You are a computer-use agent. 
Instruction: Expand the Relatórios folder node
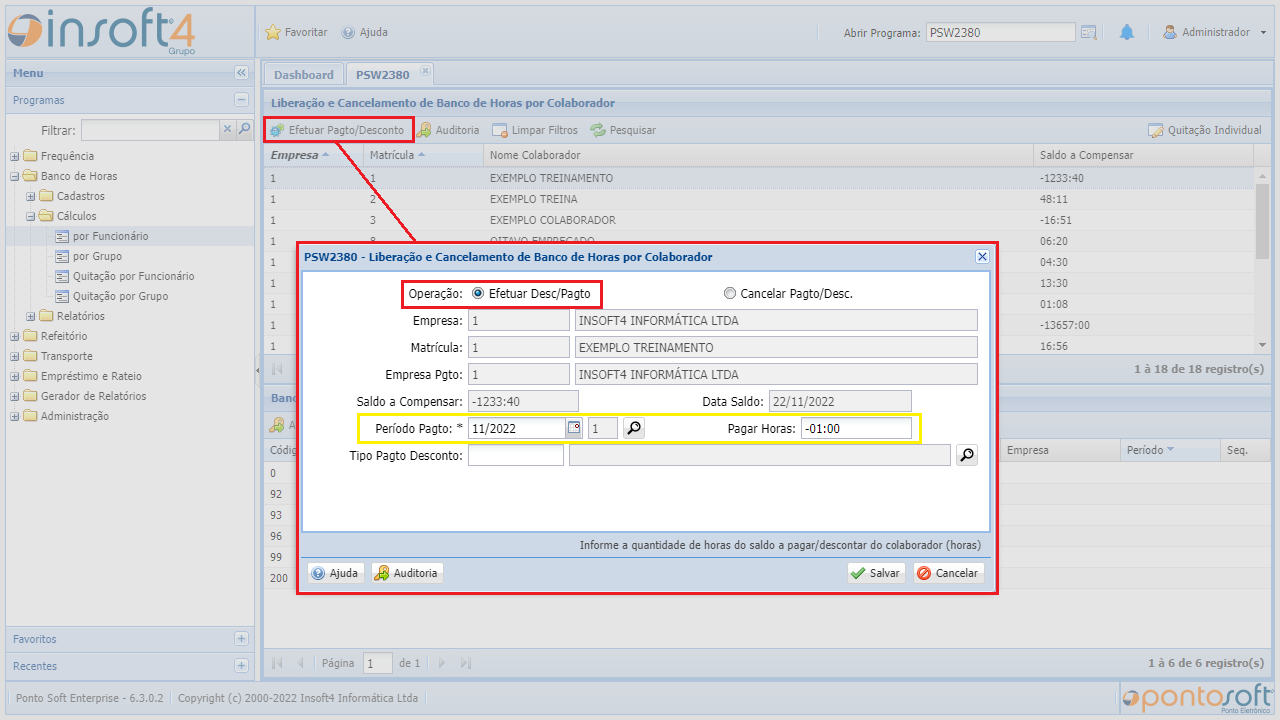point(31,316)
